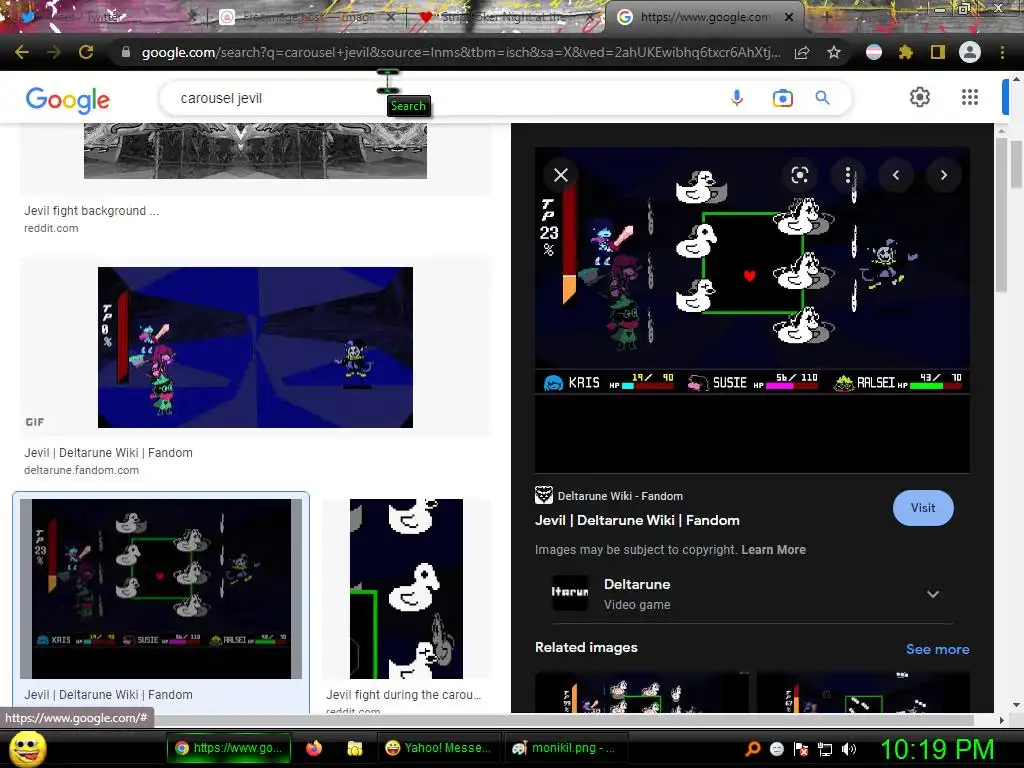Click the share page icon in address bar
1024x768 pixels.
(x=802, y=53)
